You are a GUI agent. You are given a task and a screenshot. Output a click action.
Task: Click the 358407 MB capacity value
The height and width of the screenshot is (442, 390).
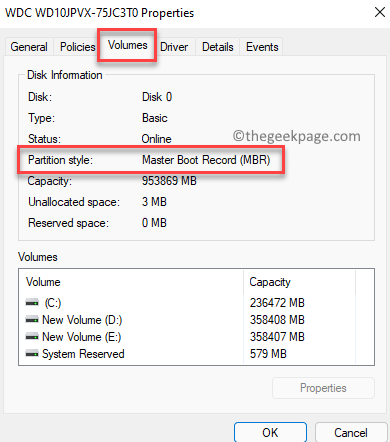click(277, 337)
